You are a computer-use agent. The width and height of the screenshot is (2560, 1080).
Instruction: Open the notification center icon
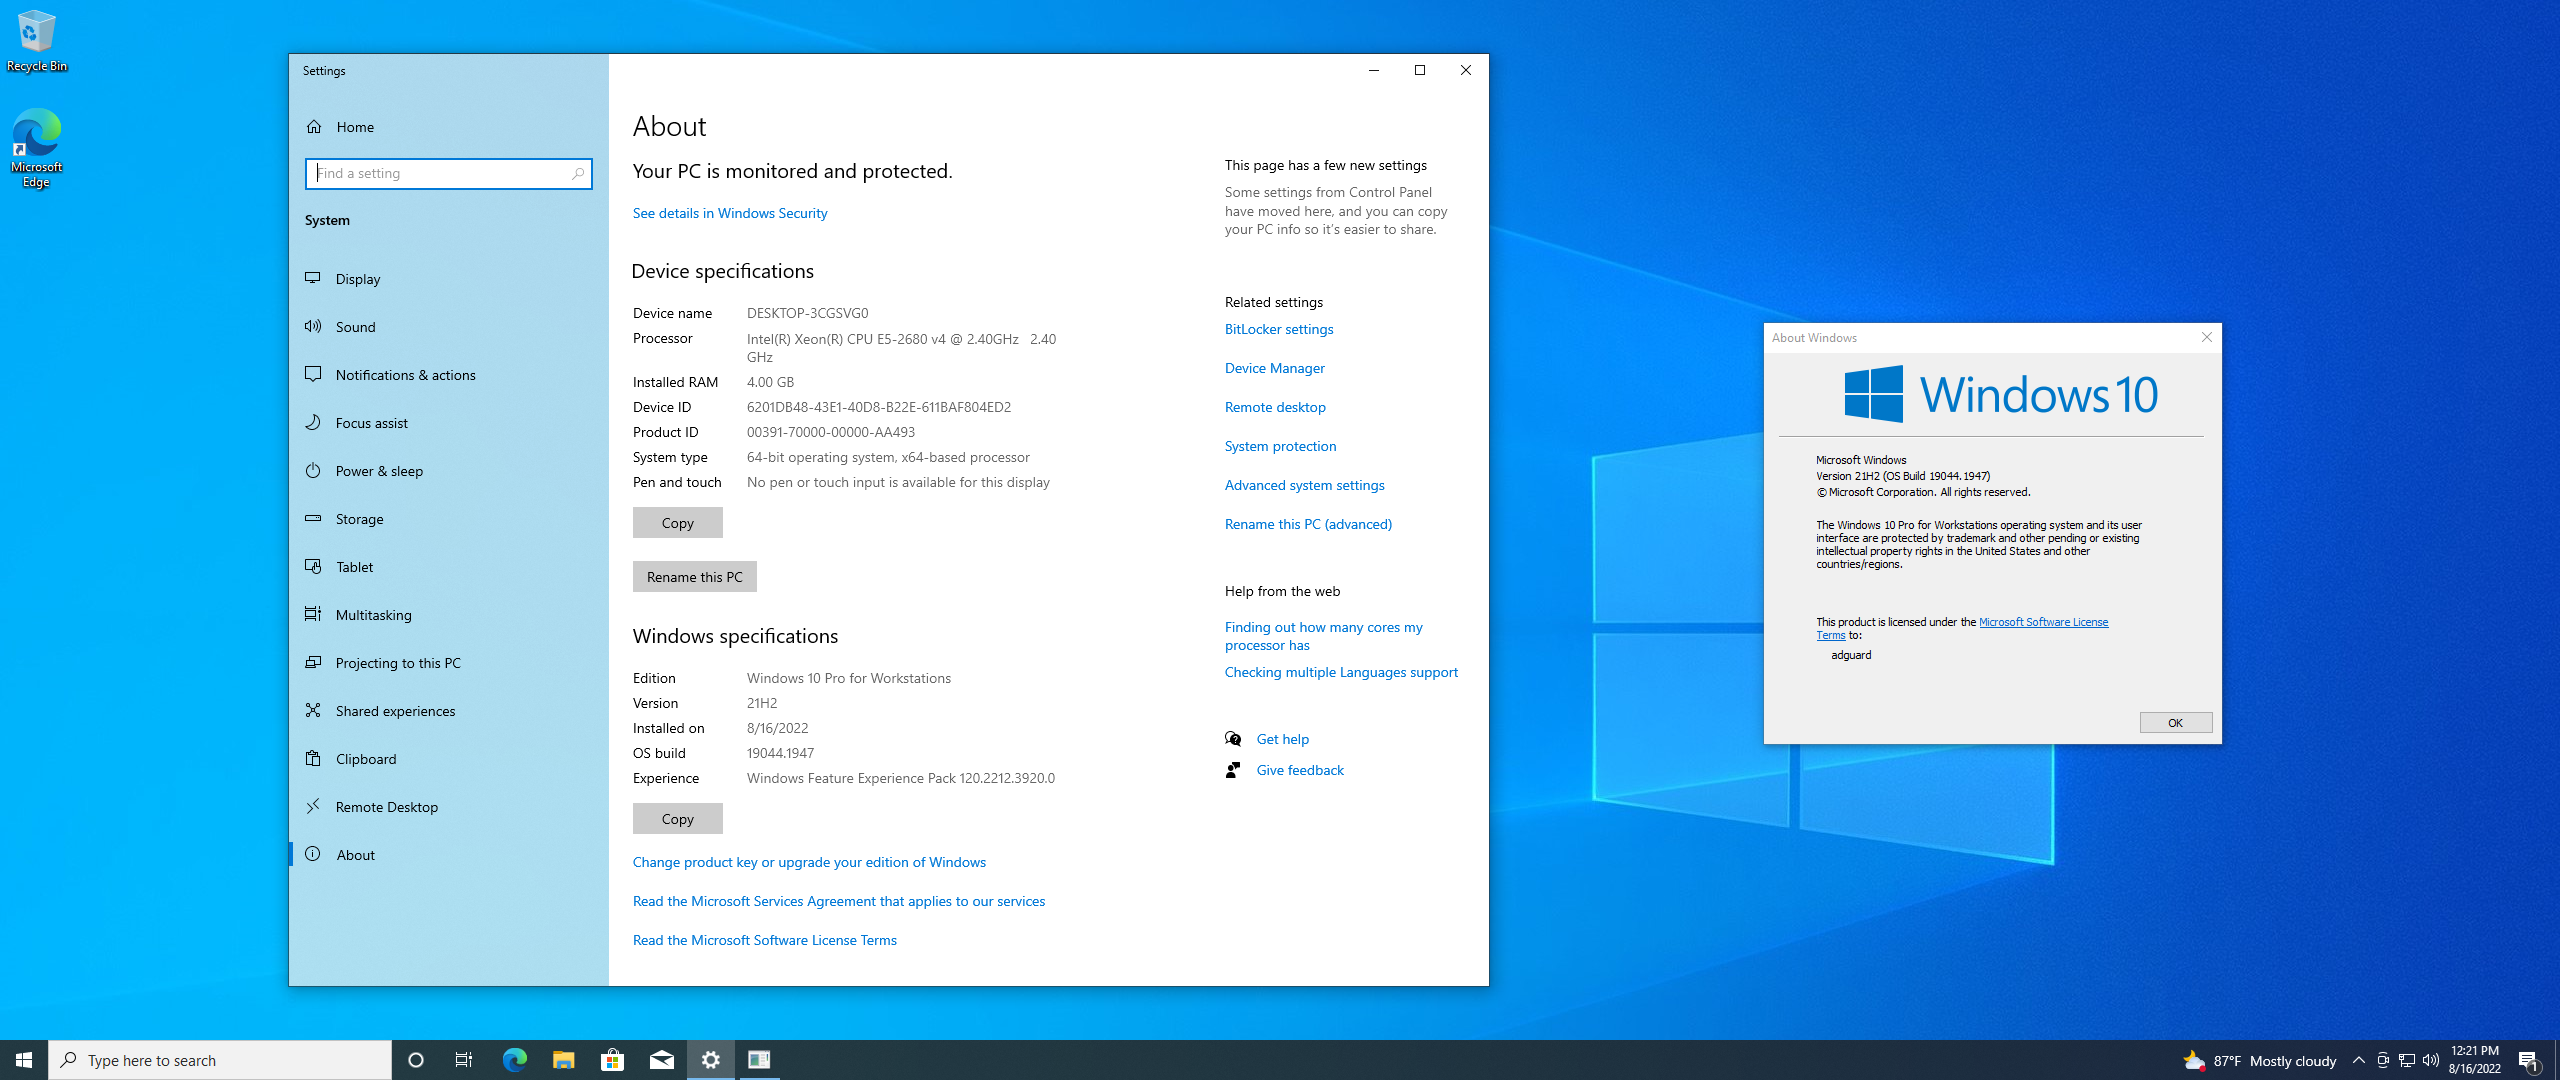(x=2529, y=1060)
